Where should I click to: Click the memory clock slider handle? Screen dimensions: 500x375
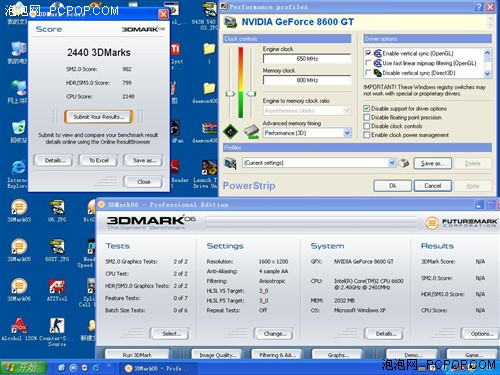point(251,94)
